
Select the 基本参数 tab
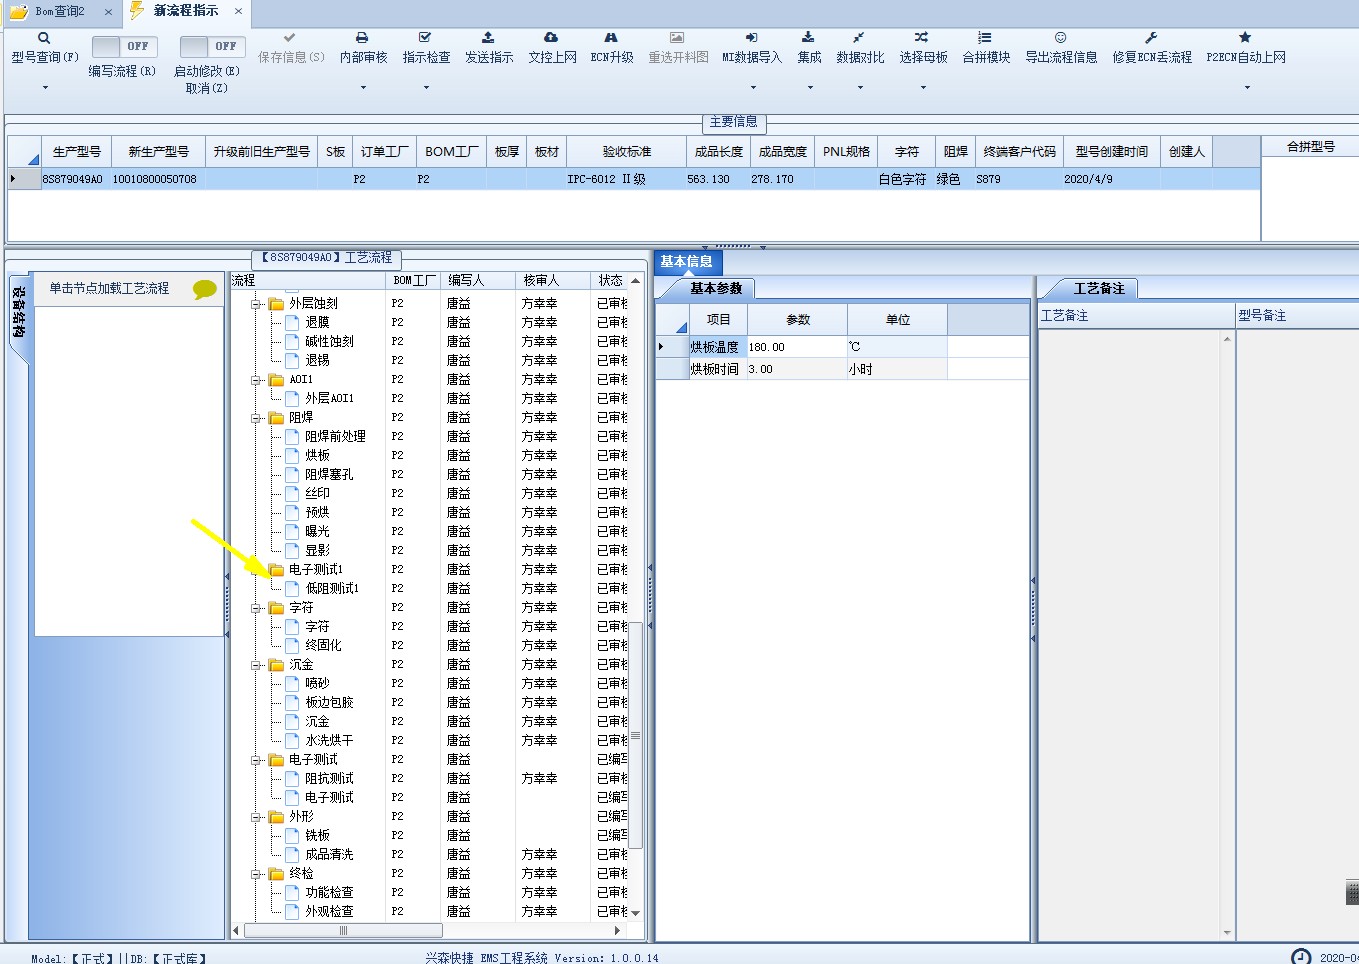click(x=716, y=288)
